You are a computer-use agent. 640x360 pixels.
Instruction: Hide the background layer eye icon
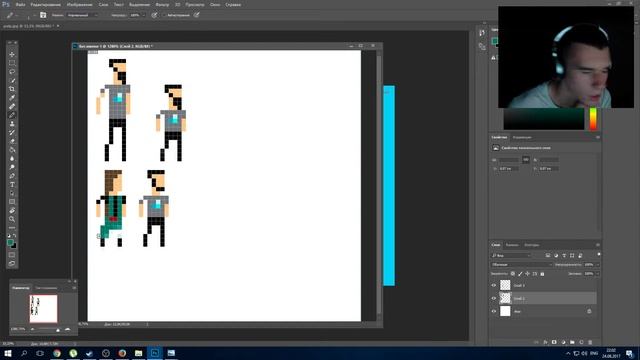[x=493, y=311]
